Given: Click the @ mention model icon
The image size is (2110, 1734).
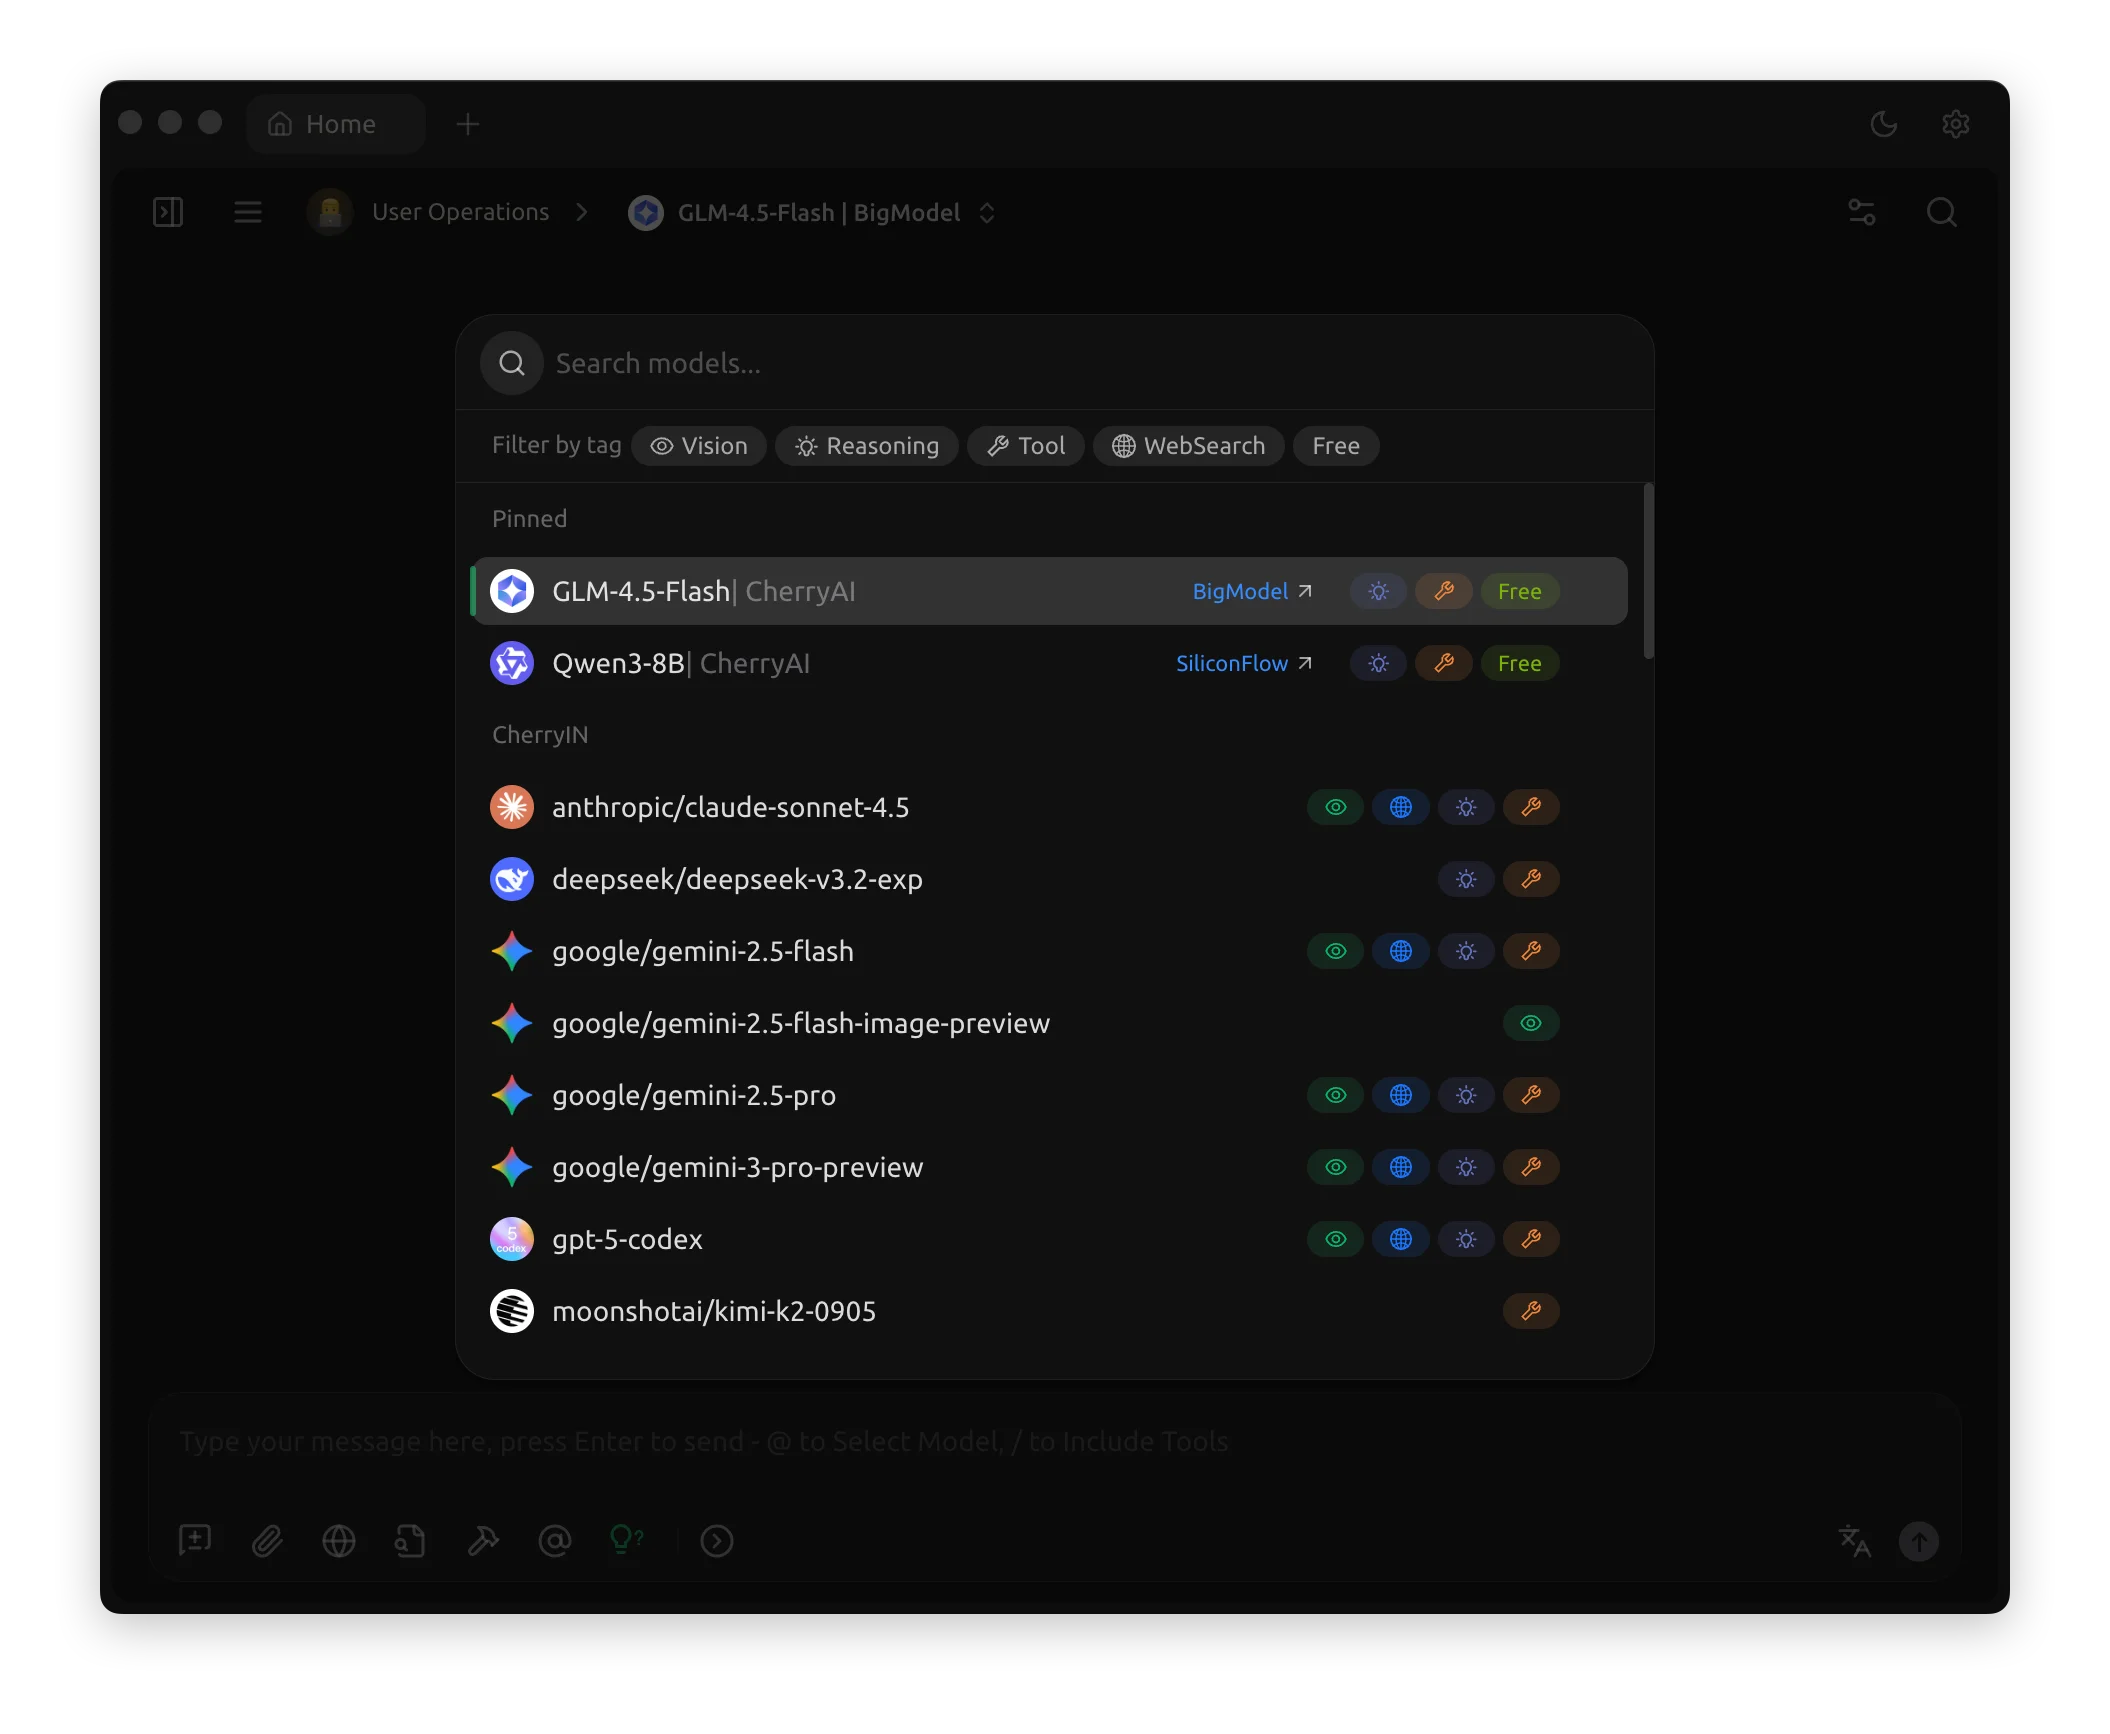Looking at the screenshot, I should click(555, 1541).
